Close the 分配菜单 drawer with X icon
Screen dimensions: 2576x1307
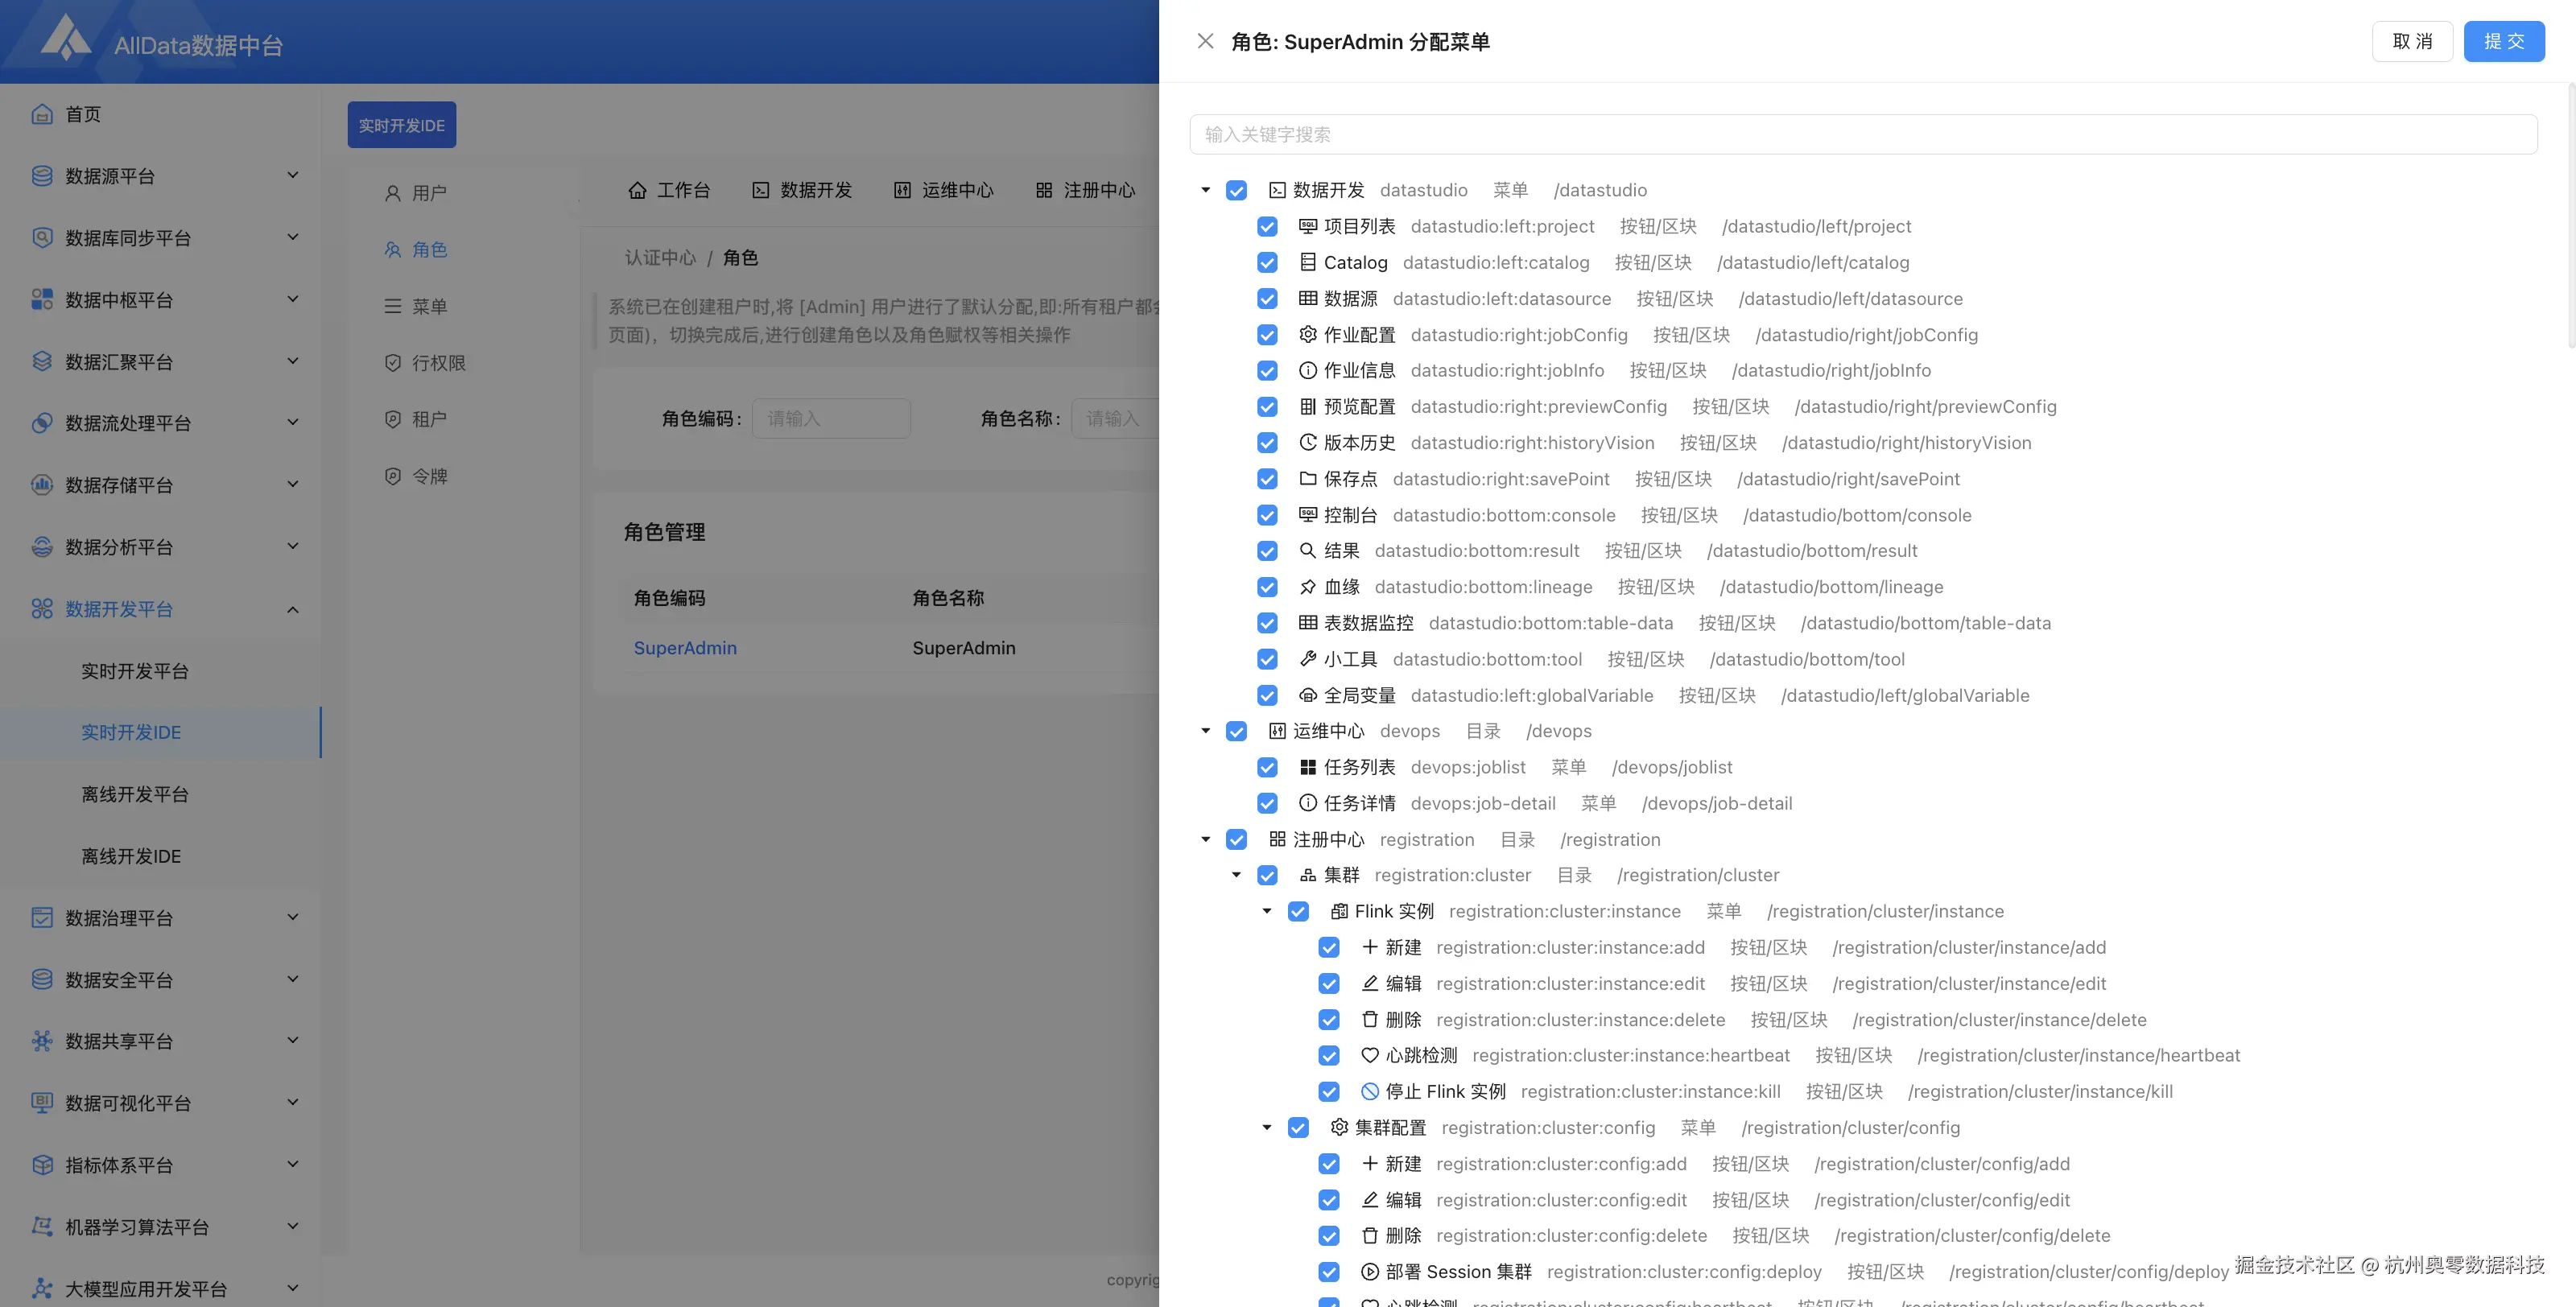tap(1205, 41)
